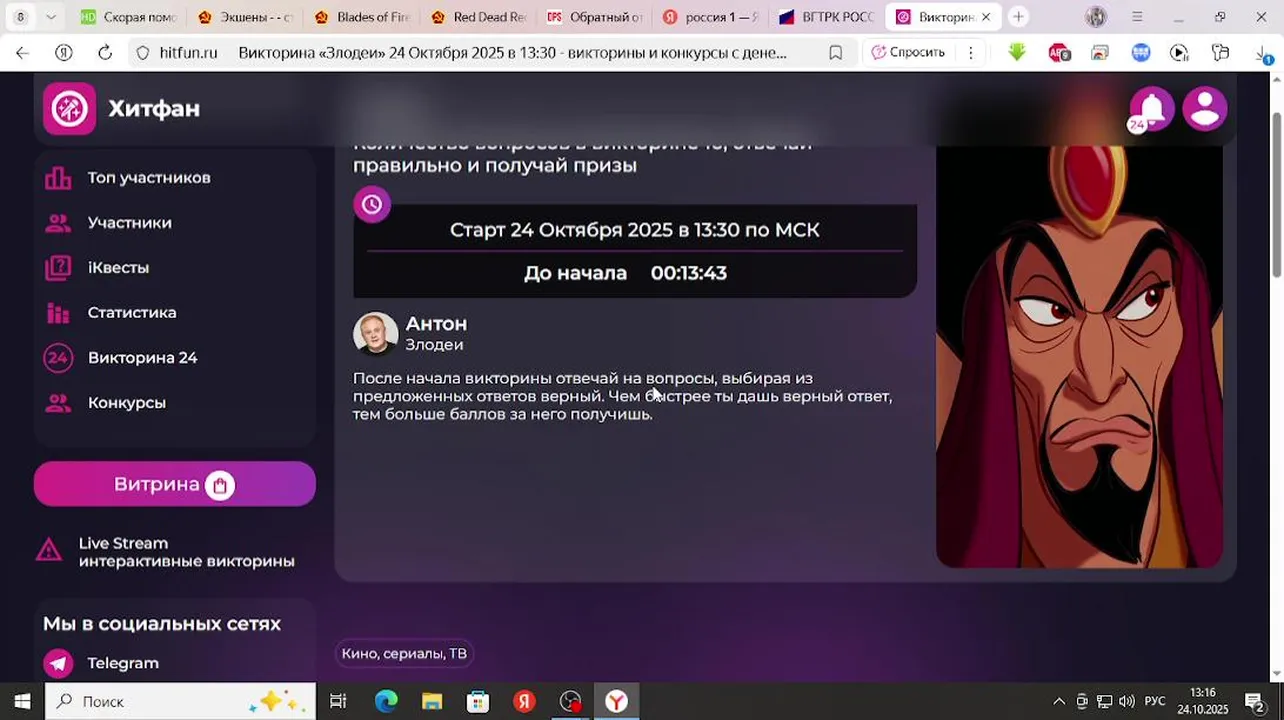Image resolution: width=1284 pixels, height=720 pixels.
Task: Launch Microsoft Edge from taskbar
Action: 386,701
